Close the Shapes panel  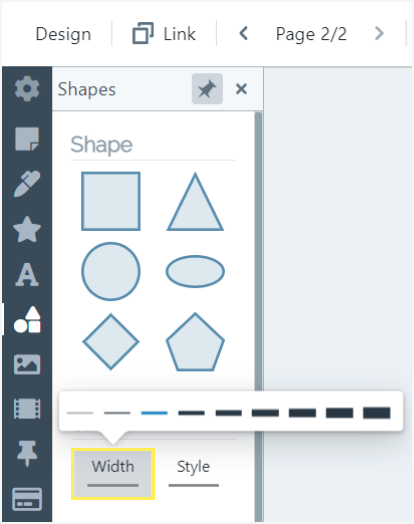point(241,89)
